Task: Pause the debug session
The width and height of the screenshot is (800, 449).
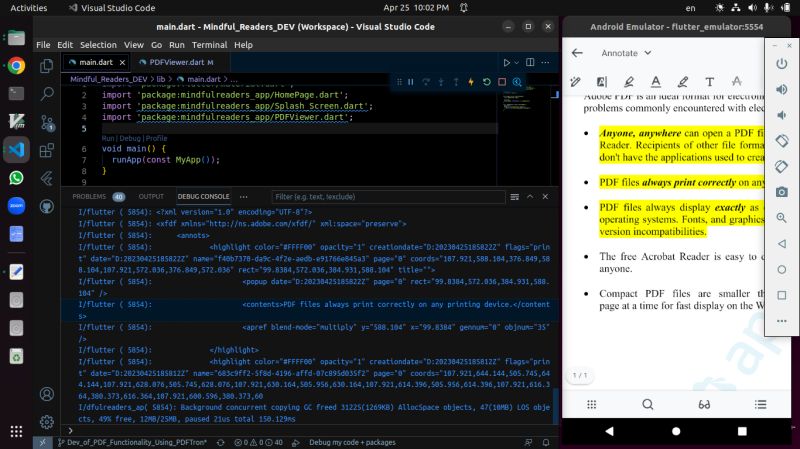Action: click(411, 82)
